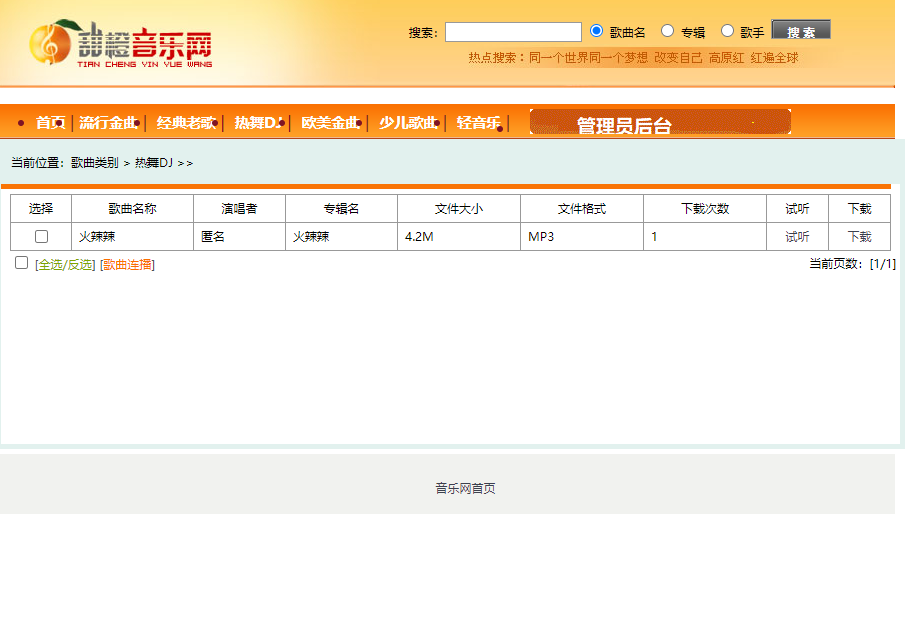The width and height of the screenshot is (909, 619).
Task: Select the 歌手 search option
Action: [726, 30]
